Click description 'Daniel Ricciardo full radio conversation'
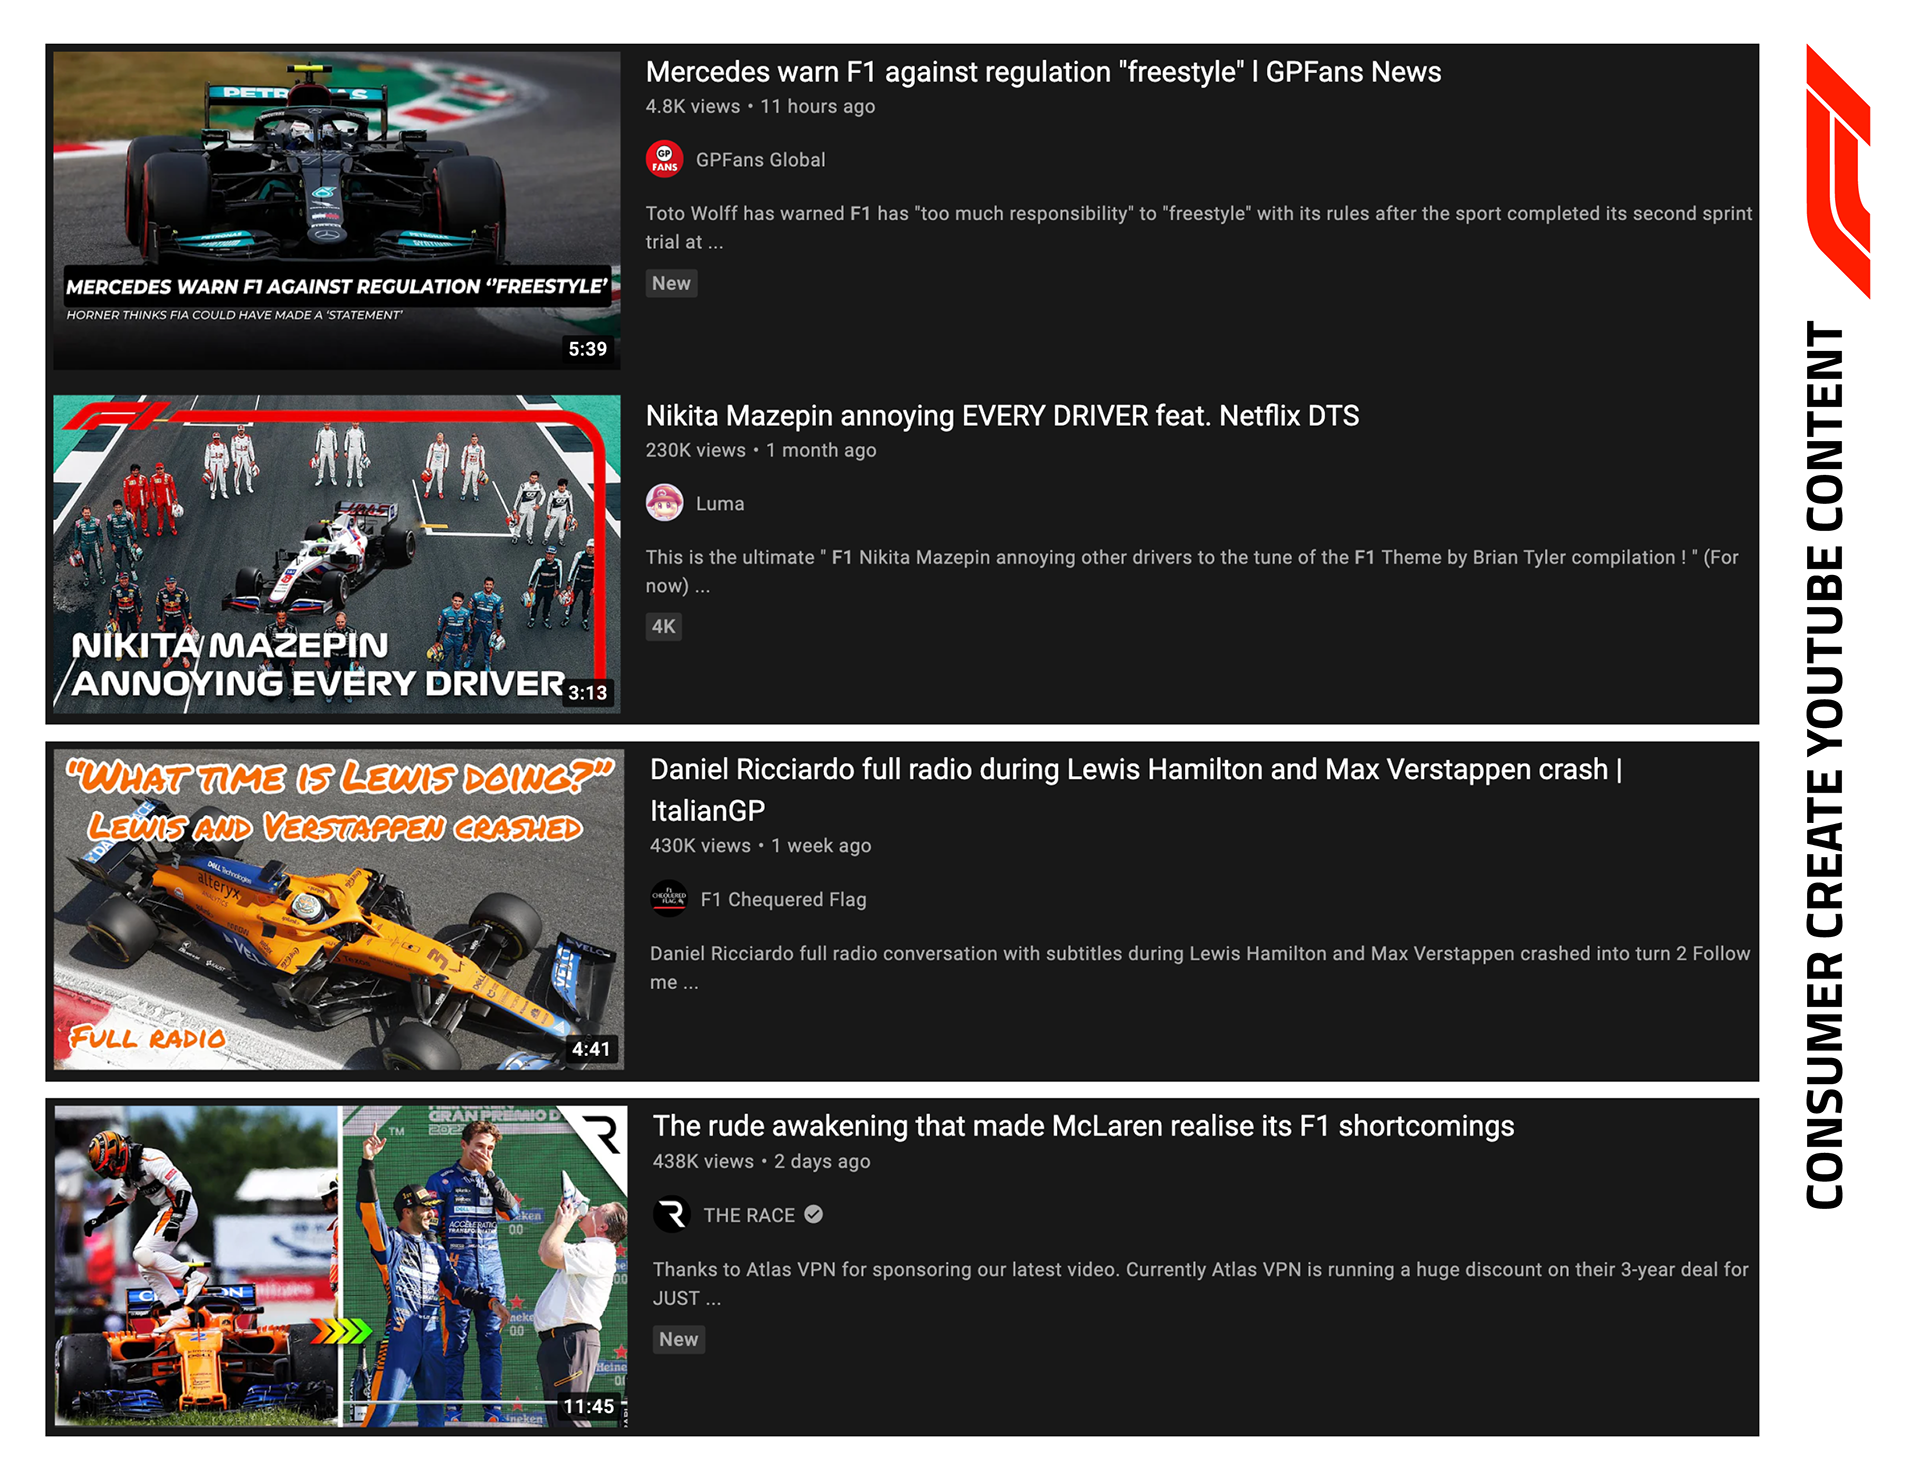 point(1200,968)
